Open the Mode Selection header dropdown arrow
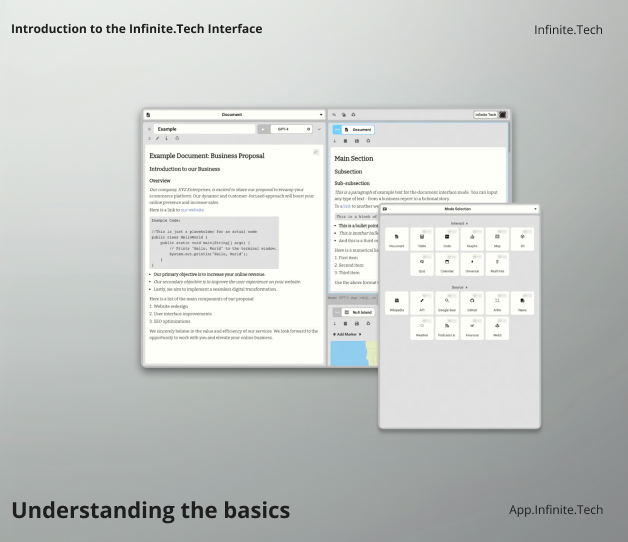This screenshot has height=542, width=628. tap(535, 209)
